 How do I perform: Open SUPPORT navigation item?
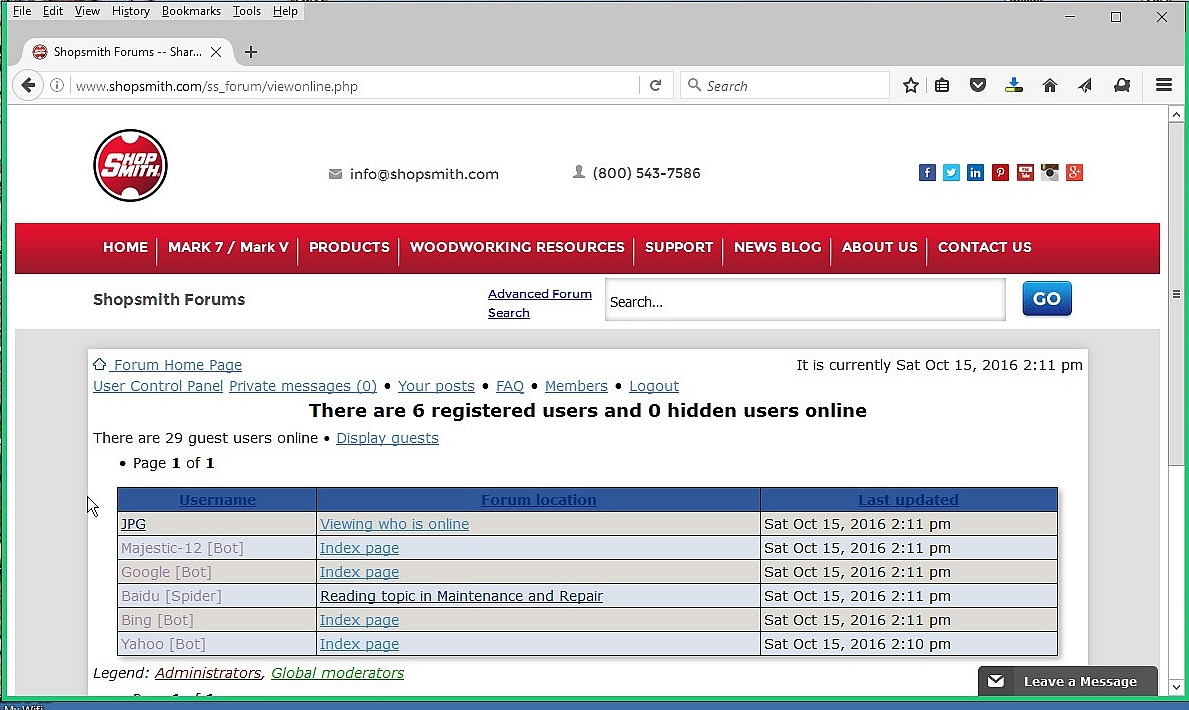click(679, 247)
